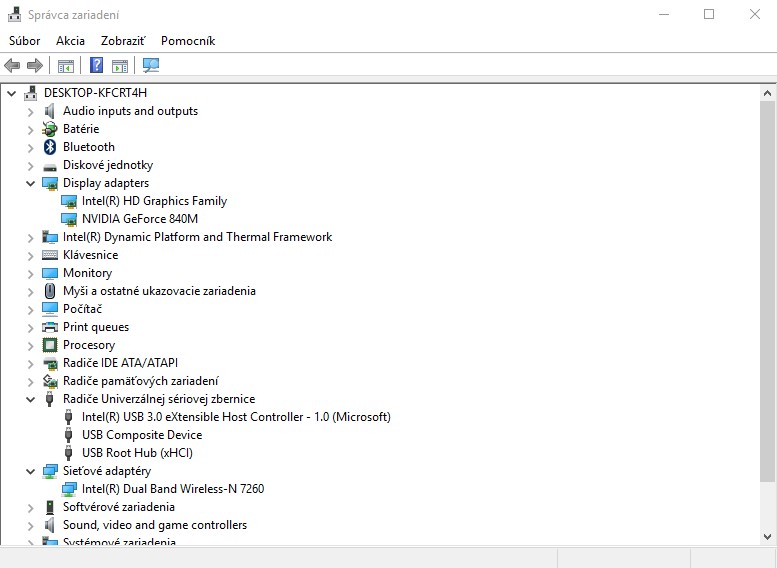The height and width of the screenshot is (568, 777).
Task: Select the Počítač row
Action: click(x=82, y=309)
